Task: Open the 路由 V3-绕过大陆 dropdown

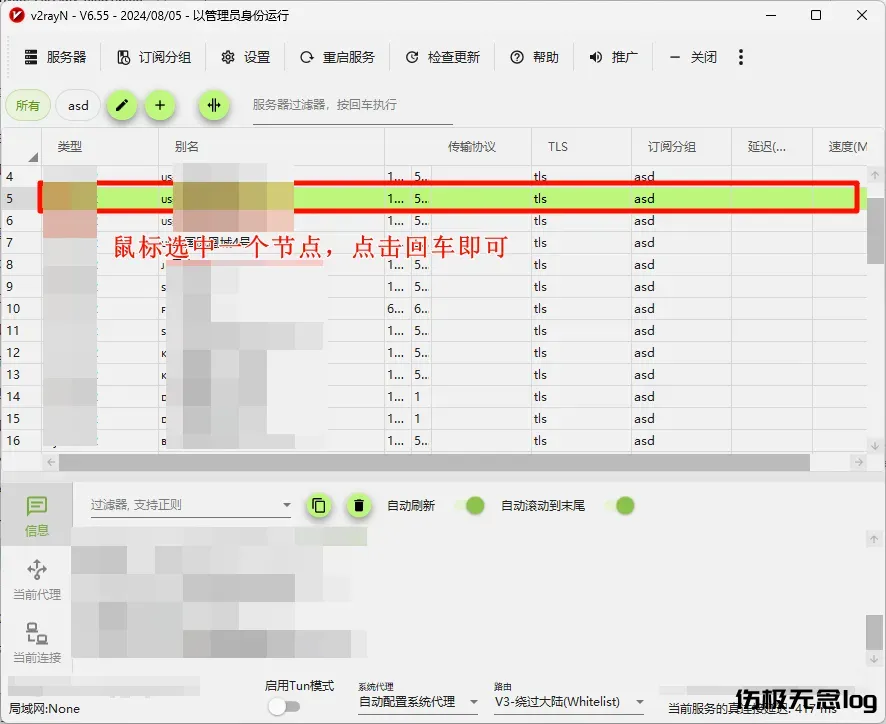Action: click(569, 702)
